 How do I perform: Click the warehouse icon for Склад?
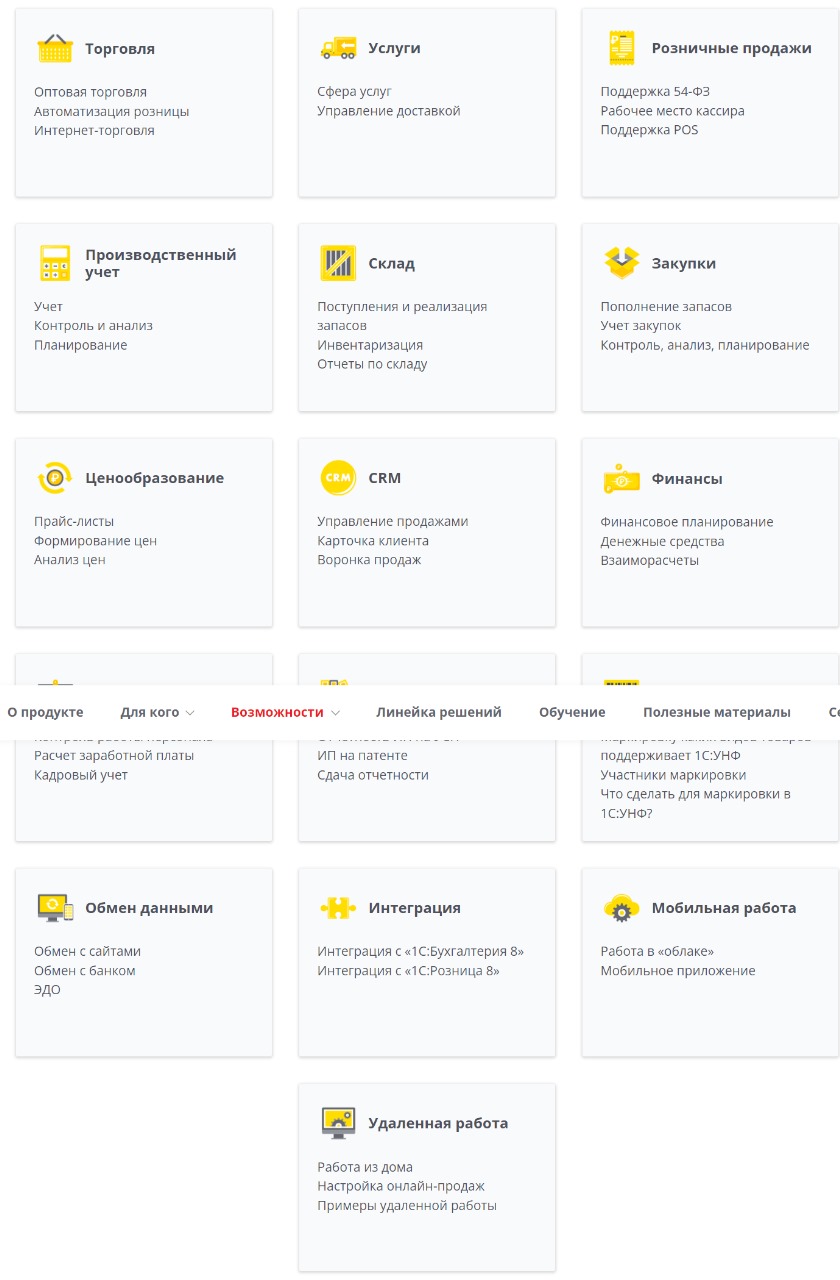pos(338,263)
